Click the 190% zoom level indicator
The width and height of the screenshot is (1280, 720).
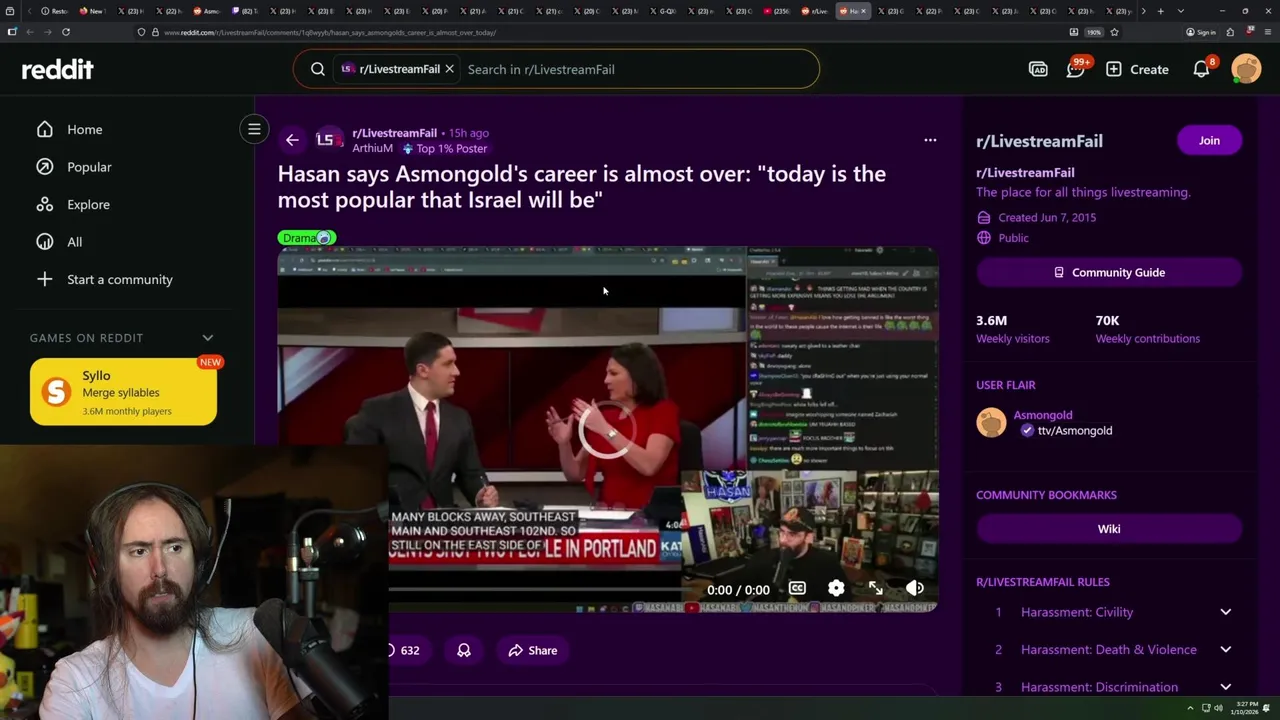(x=1094, y=32)
